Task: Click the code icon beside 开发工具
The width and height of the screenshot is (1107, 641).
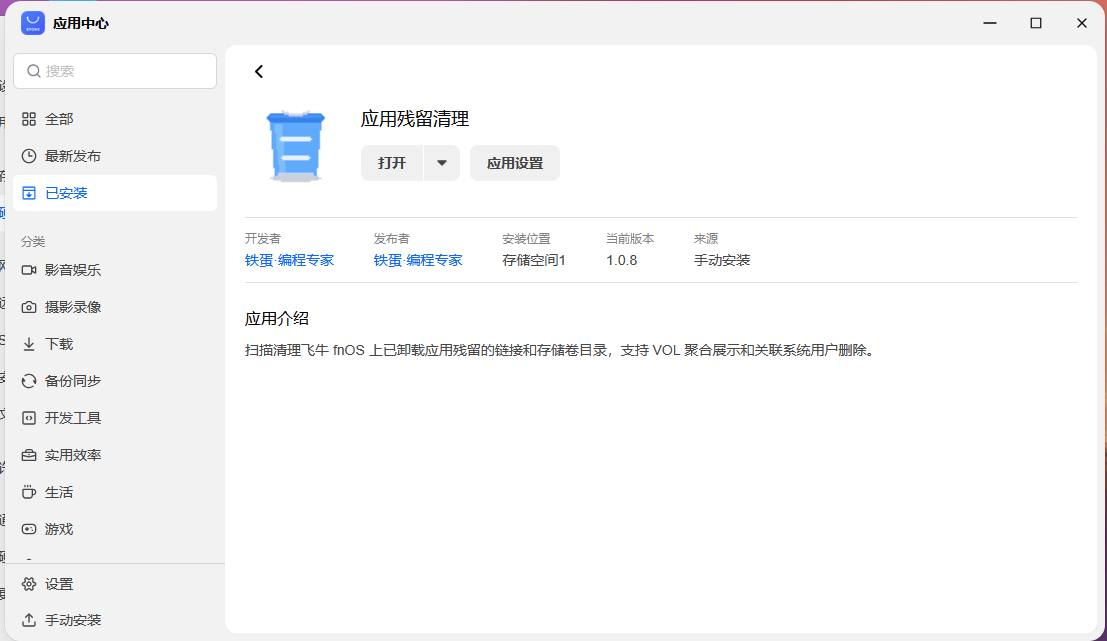Action: [29, 418]
